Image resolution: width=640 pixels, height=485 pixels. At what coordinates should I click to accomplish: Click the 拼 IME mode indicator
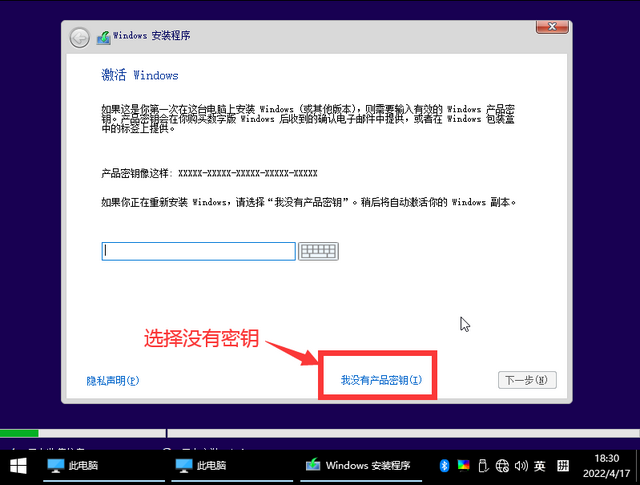click(563, 465)
